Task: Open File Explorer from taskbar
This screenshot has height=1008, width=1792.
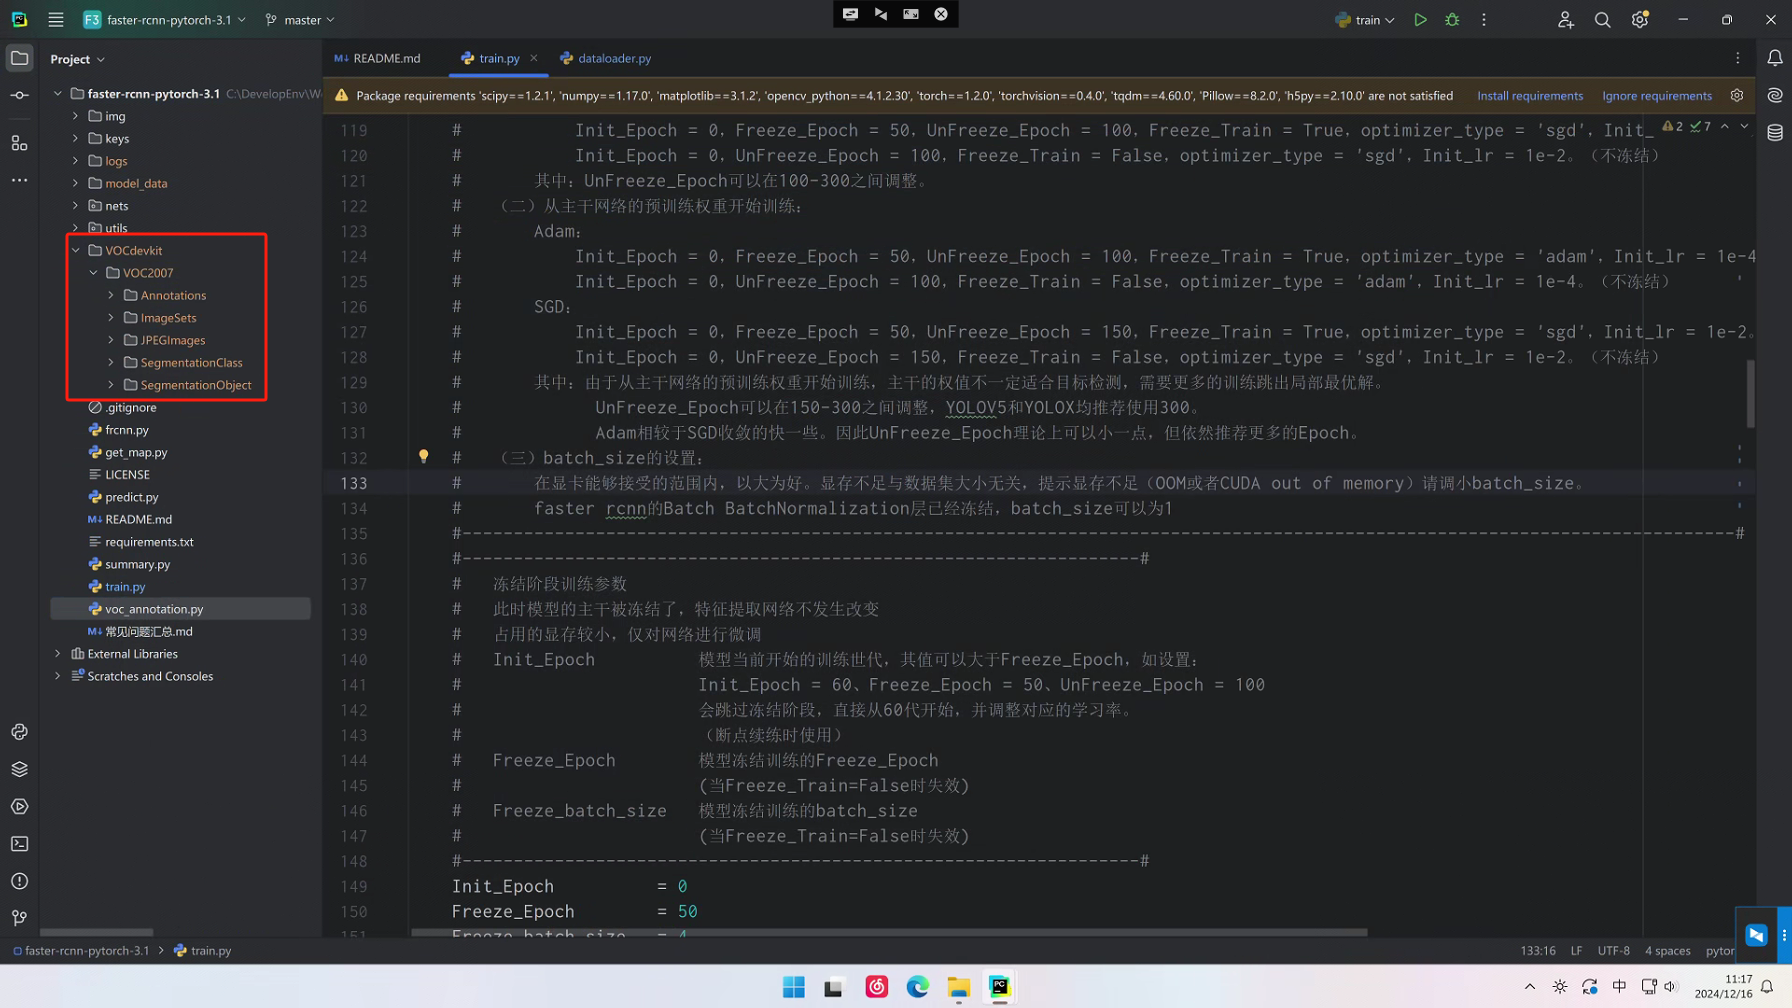Action: (x=958, y=987)
